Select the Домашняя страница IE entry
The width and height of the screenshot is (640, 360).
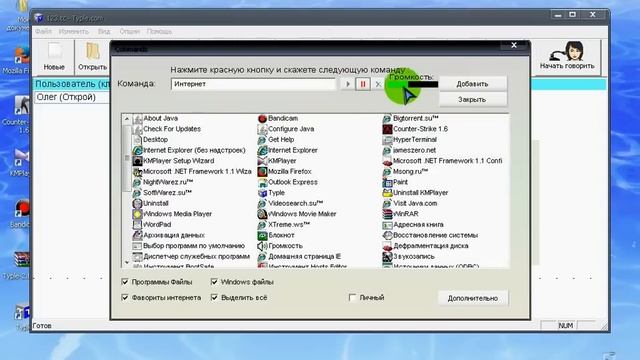(x=299, y=256)
